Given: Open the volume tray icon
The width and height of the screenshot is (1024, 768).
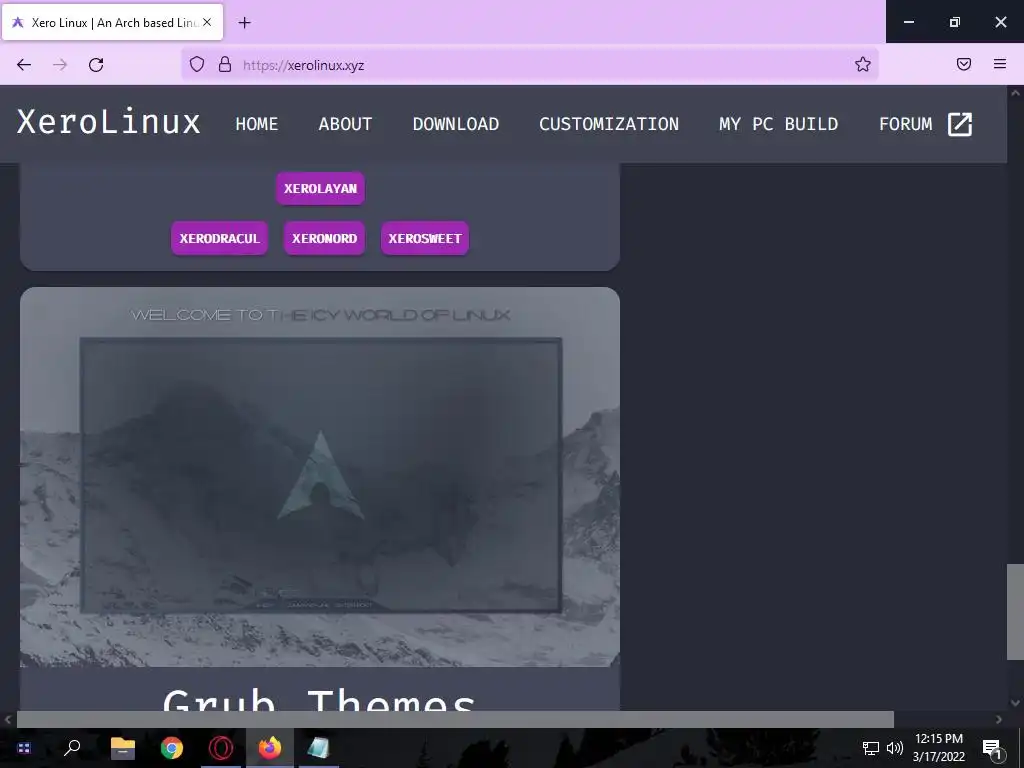Looking at the screenshot, I should click(x=895, y=748).
